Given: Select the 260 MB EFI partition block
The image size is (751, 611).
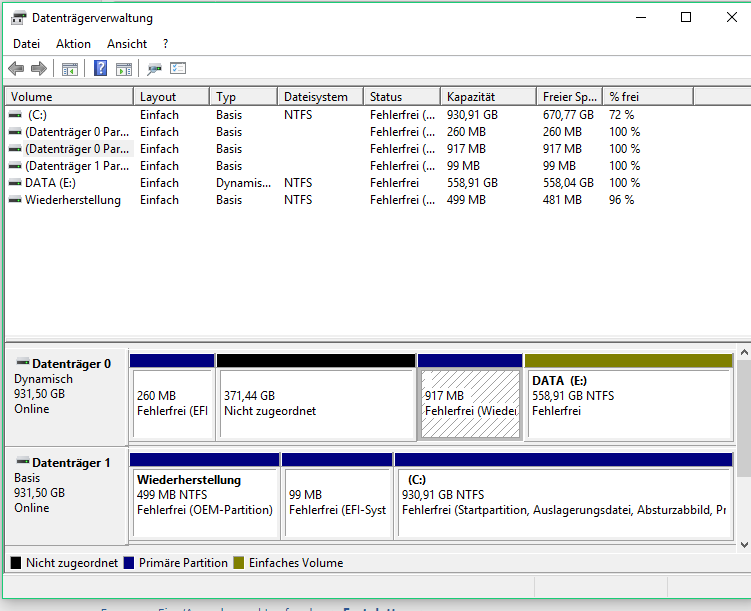Looking at the screenshot, I should coord(172,397).
